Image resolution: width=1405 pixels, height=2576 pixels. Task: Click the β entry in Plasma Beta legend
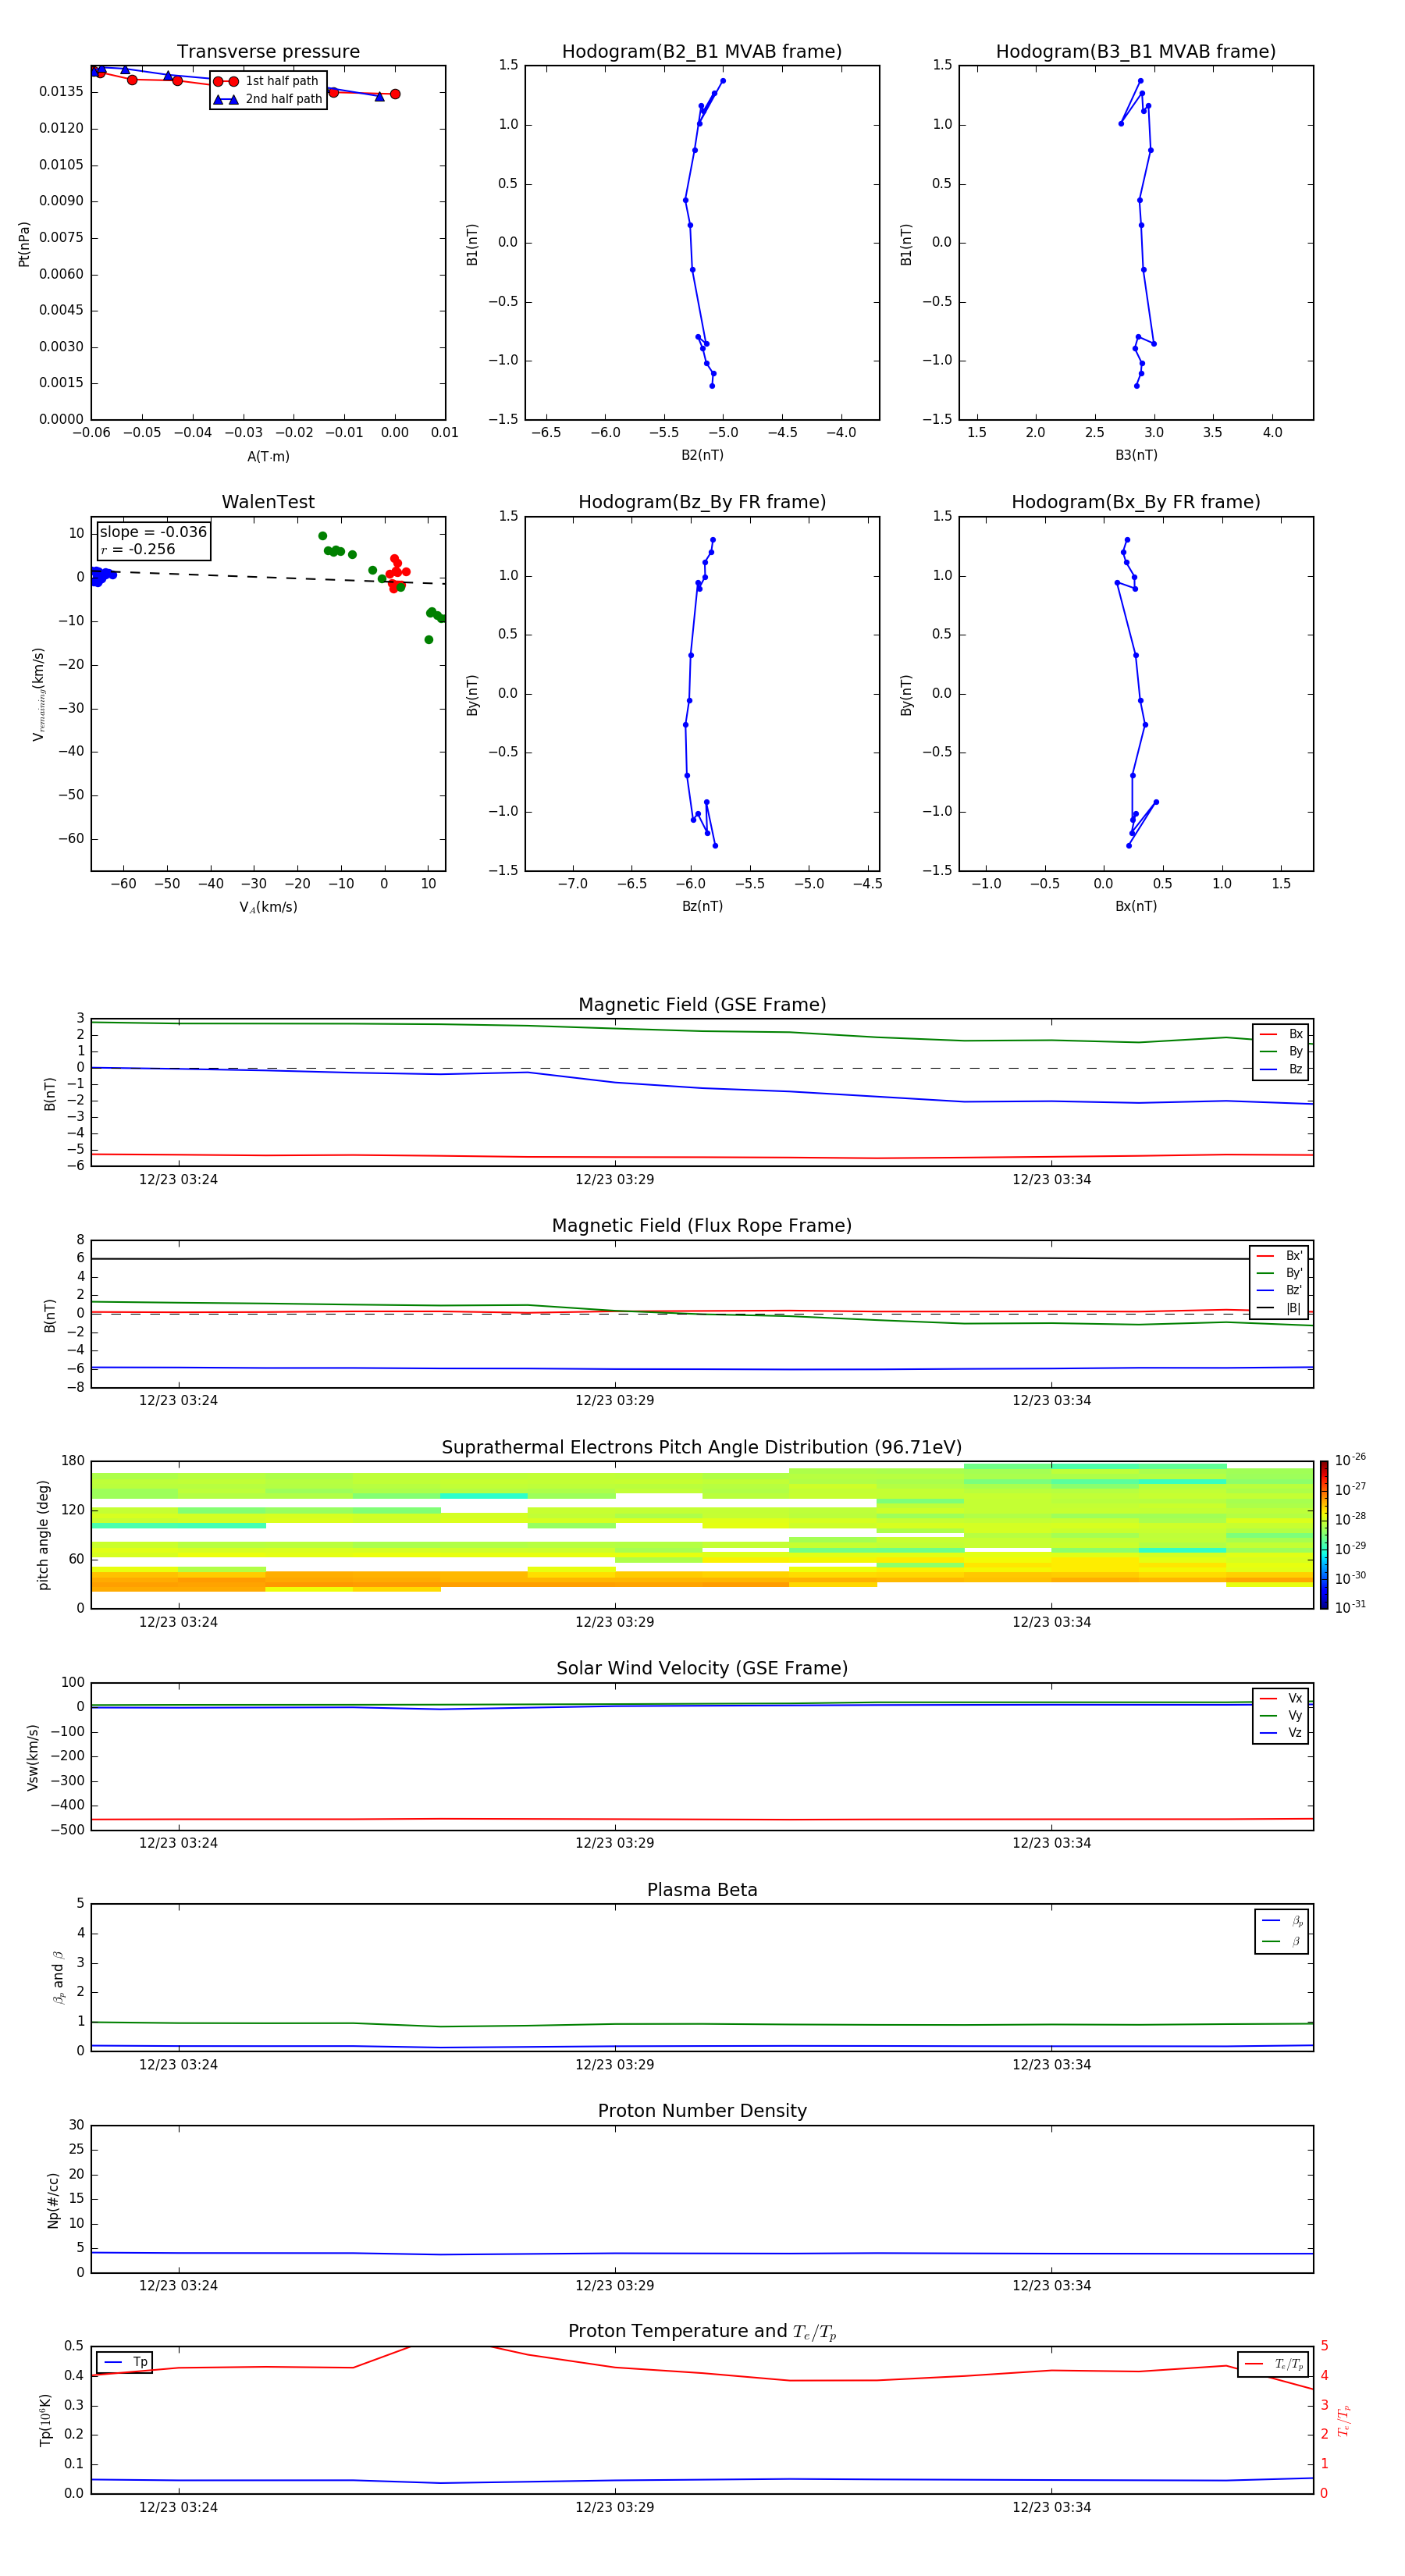click(1282, 1941)
